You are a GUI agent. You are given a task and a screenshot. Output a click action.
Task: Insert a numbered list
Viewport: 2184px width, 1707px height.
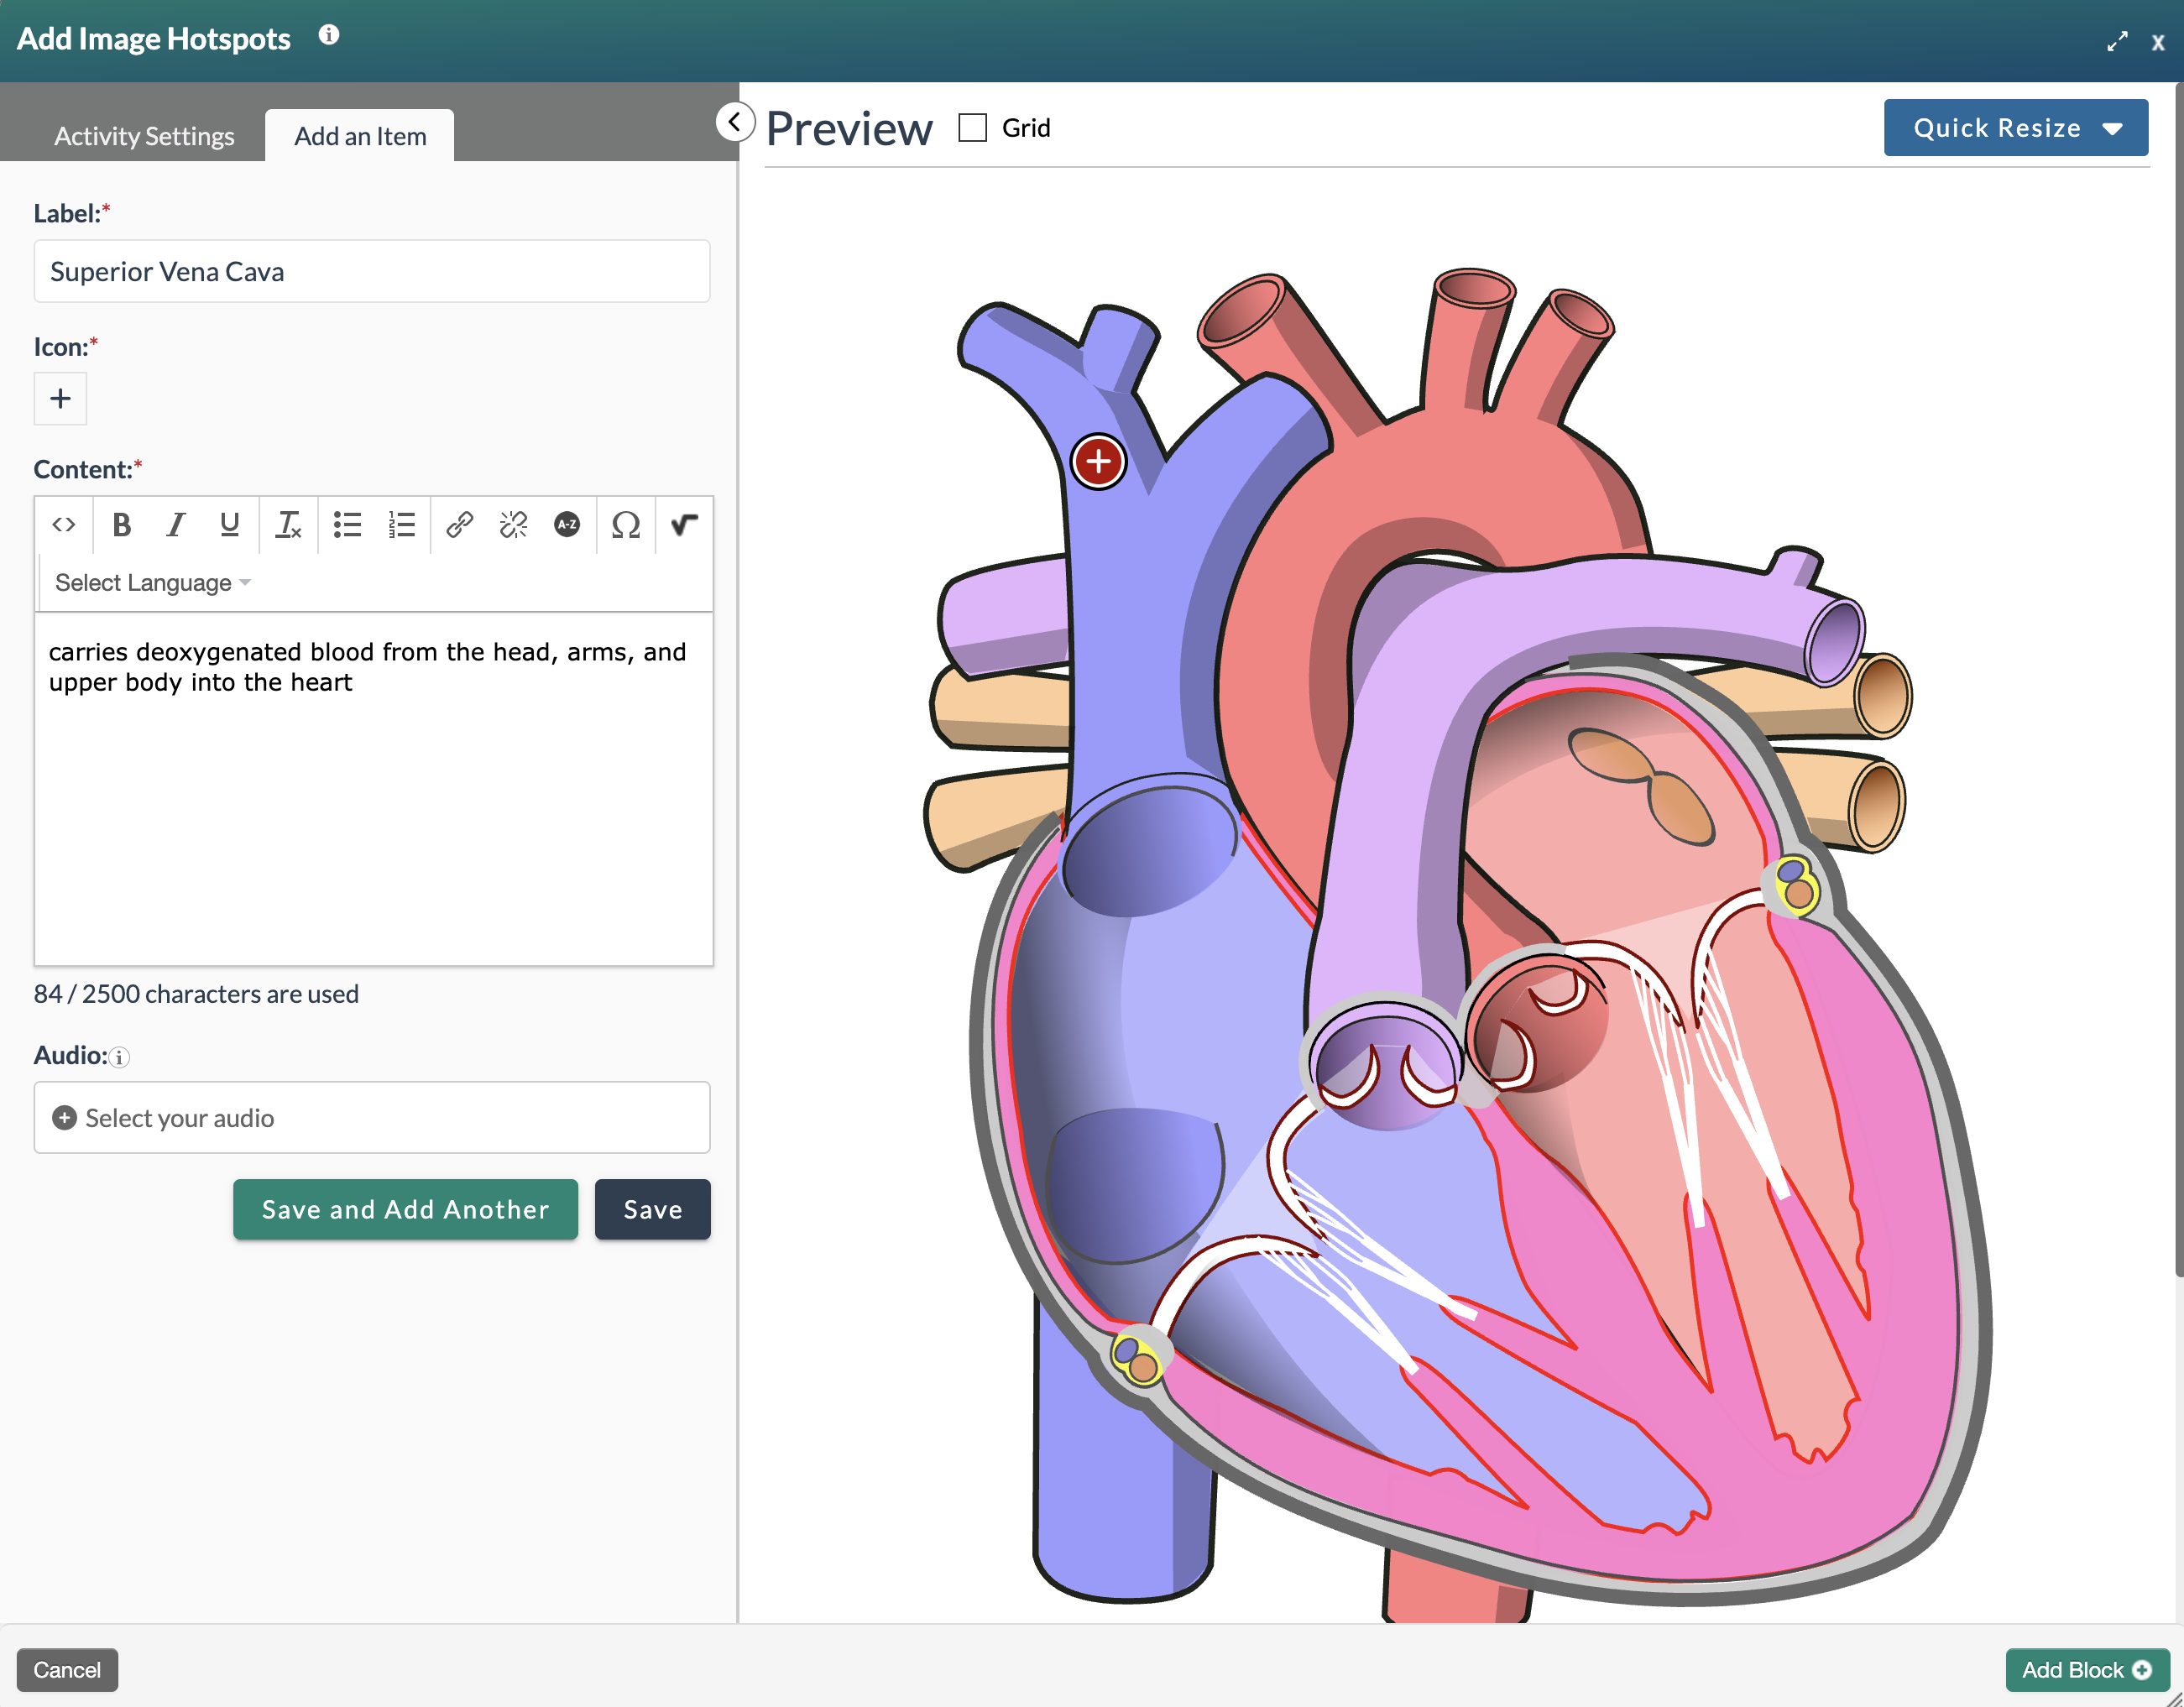401,524
